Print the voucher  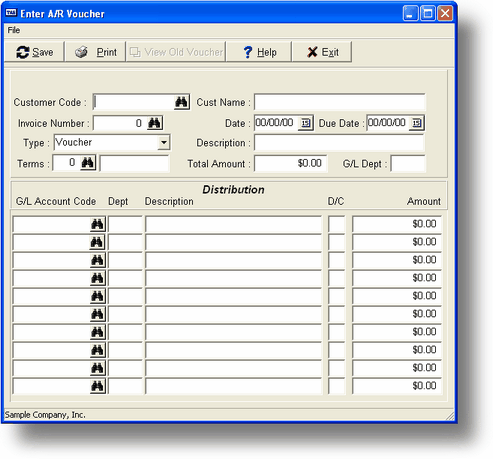(x=96, y=52)
